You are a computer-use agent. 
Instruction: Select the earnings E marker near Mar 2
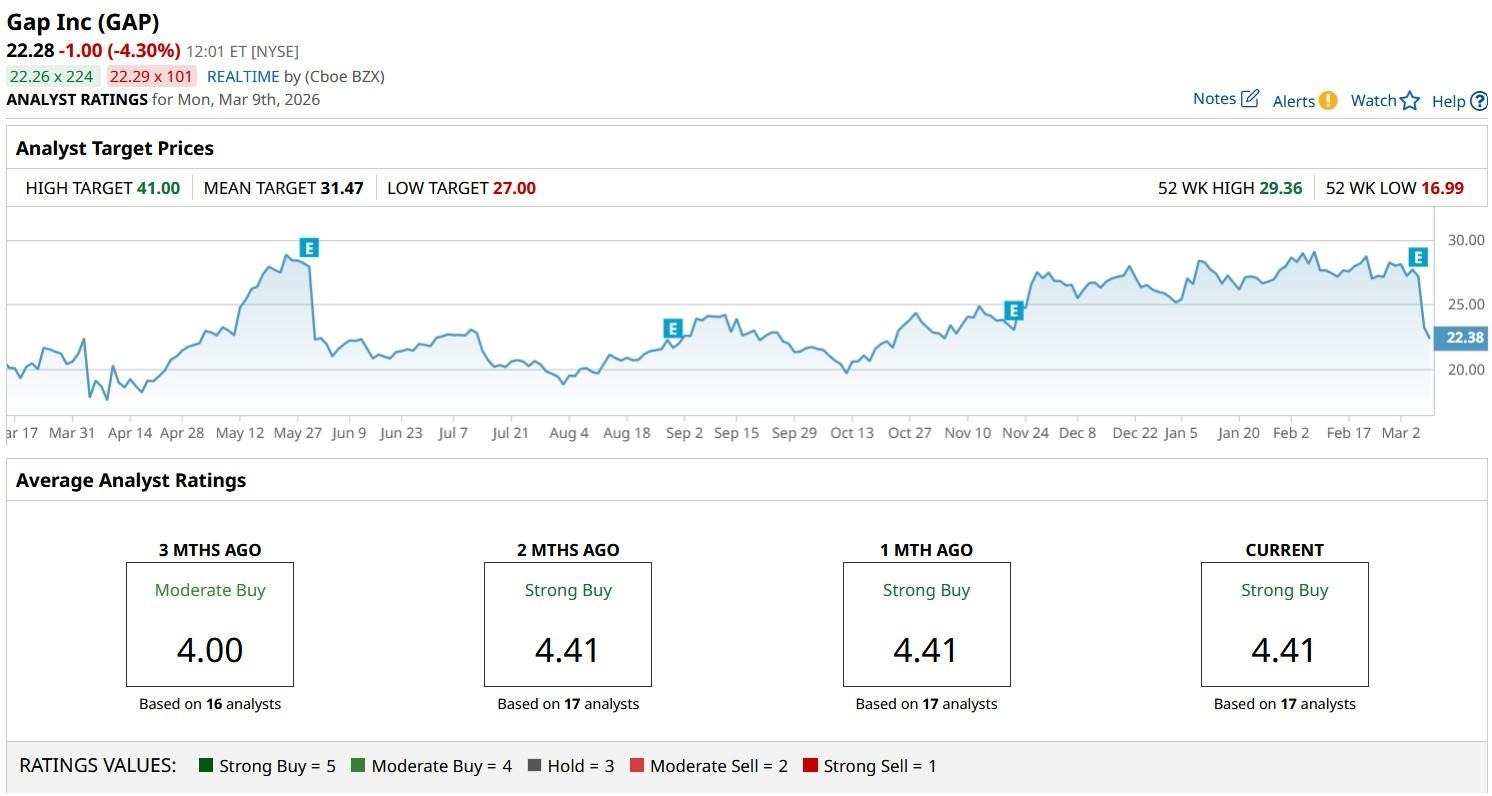tap(1417, 257)
